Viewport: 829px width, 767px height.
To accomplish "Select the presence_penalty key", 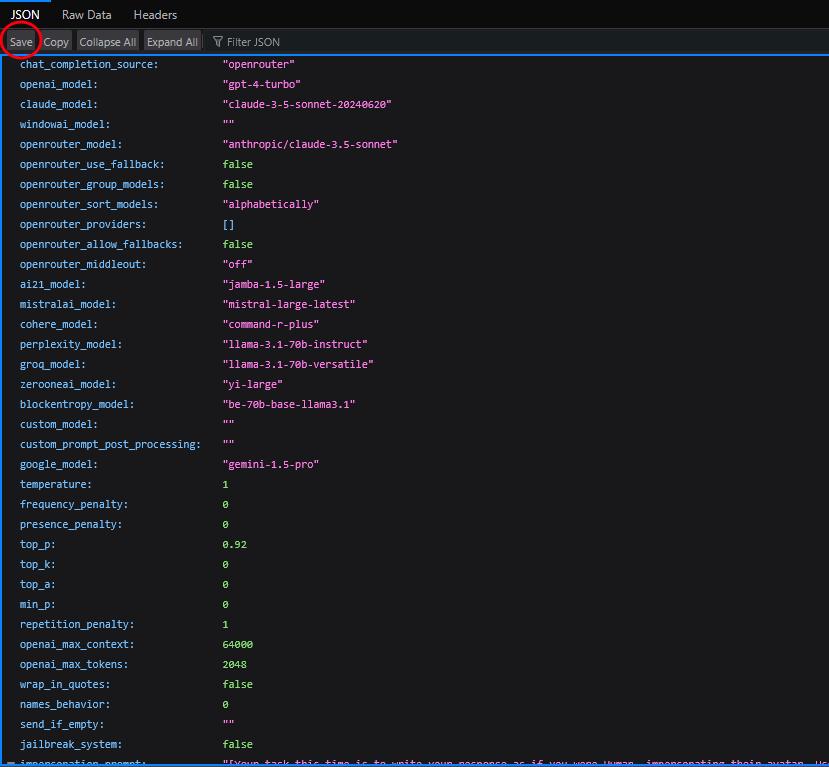I will coord(71,524).
